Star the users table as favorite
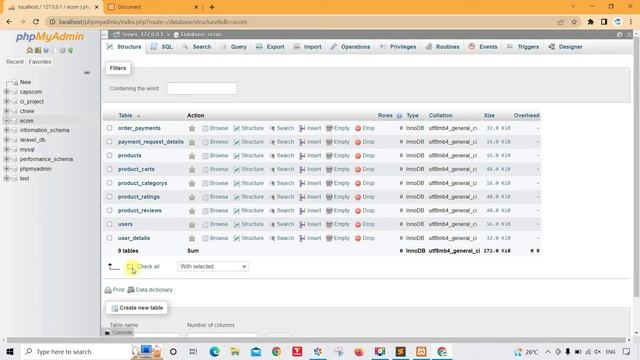This screenshot has height=360, width=640. pos(192,224)
